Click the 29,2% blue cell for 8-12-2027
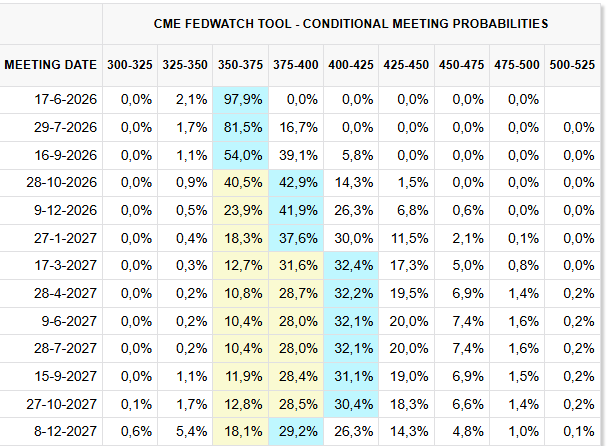 click(x=296, y=432)
